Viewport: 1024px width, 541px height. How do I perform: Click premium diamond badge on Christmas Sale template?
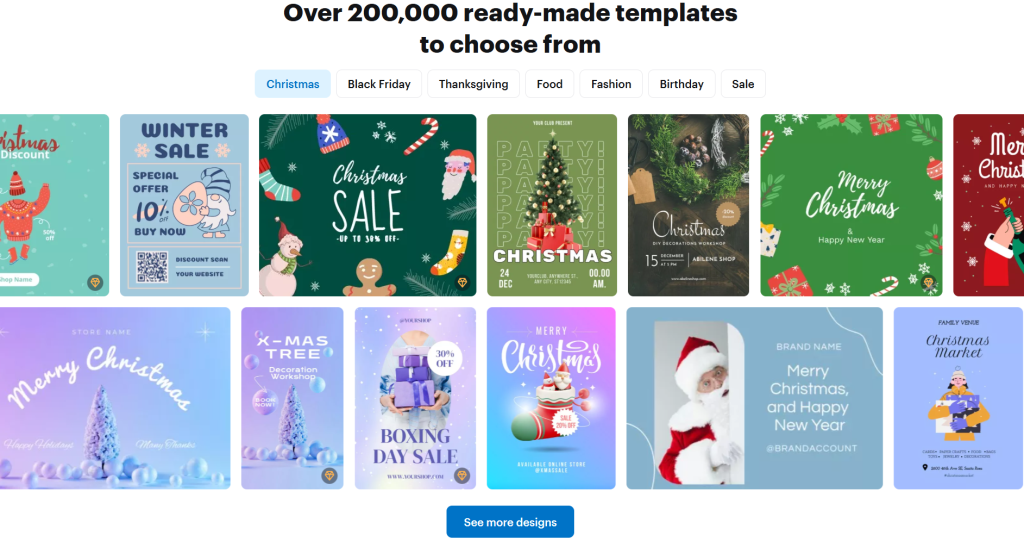click(x=462, y=282)
